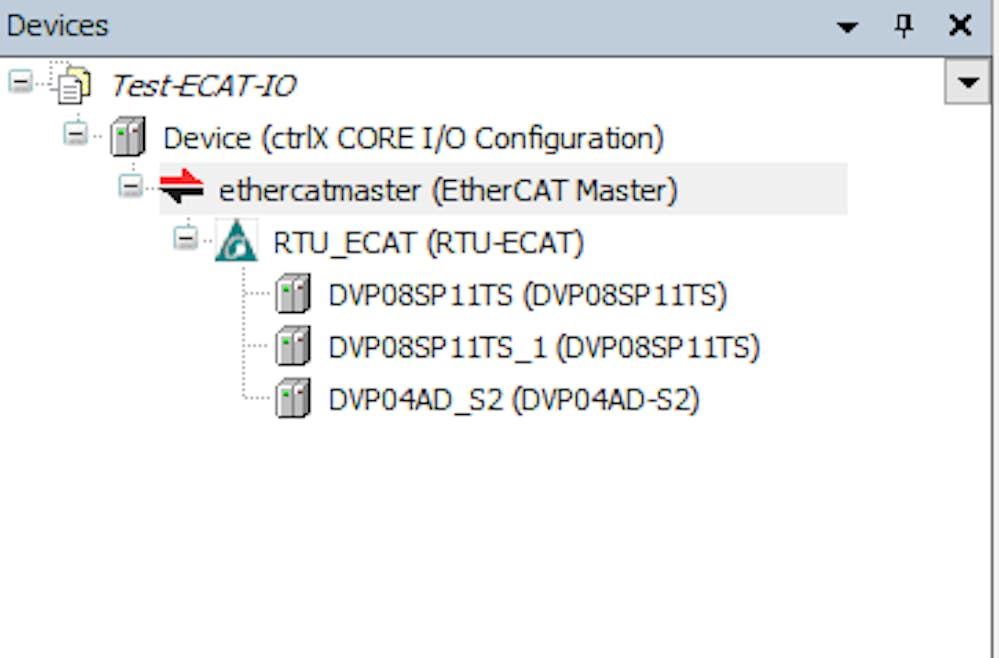Viewport: 999px width, 658px height.
Task: Click the Device controller icon
Action: pos(128,137)
